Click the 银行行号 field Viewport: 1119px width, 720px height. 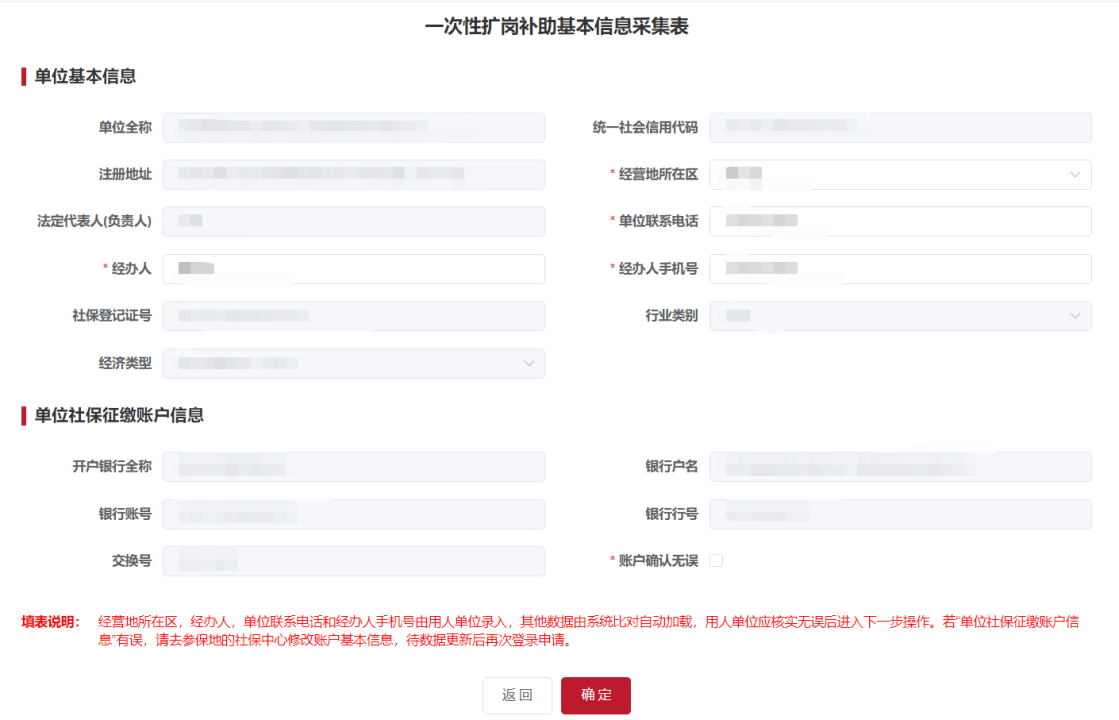click(900, 514)
